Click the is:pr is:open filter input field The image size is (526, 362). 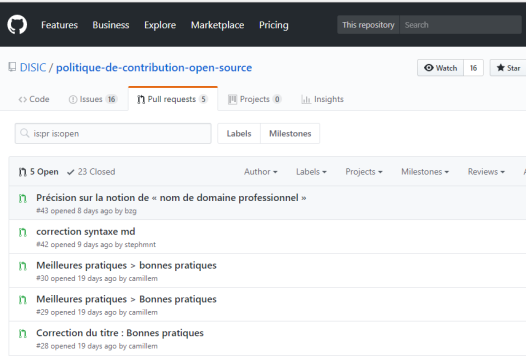coord(113,134)
